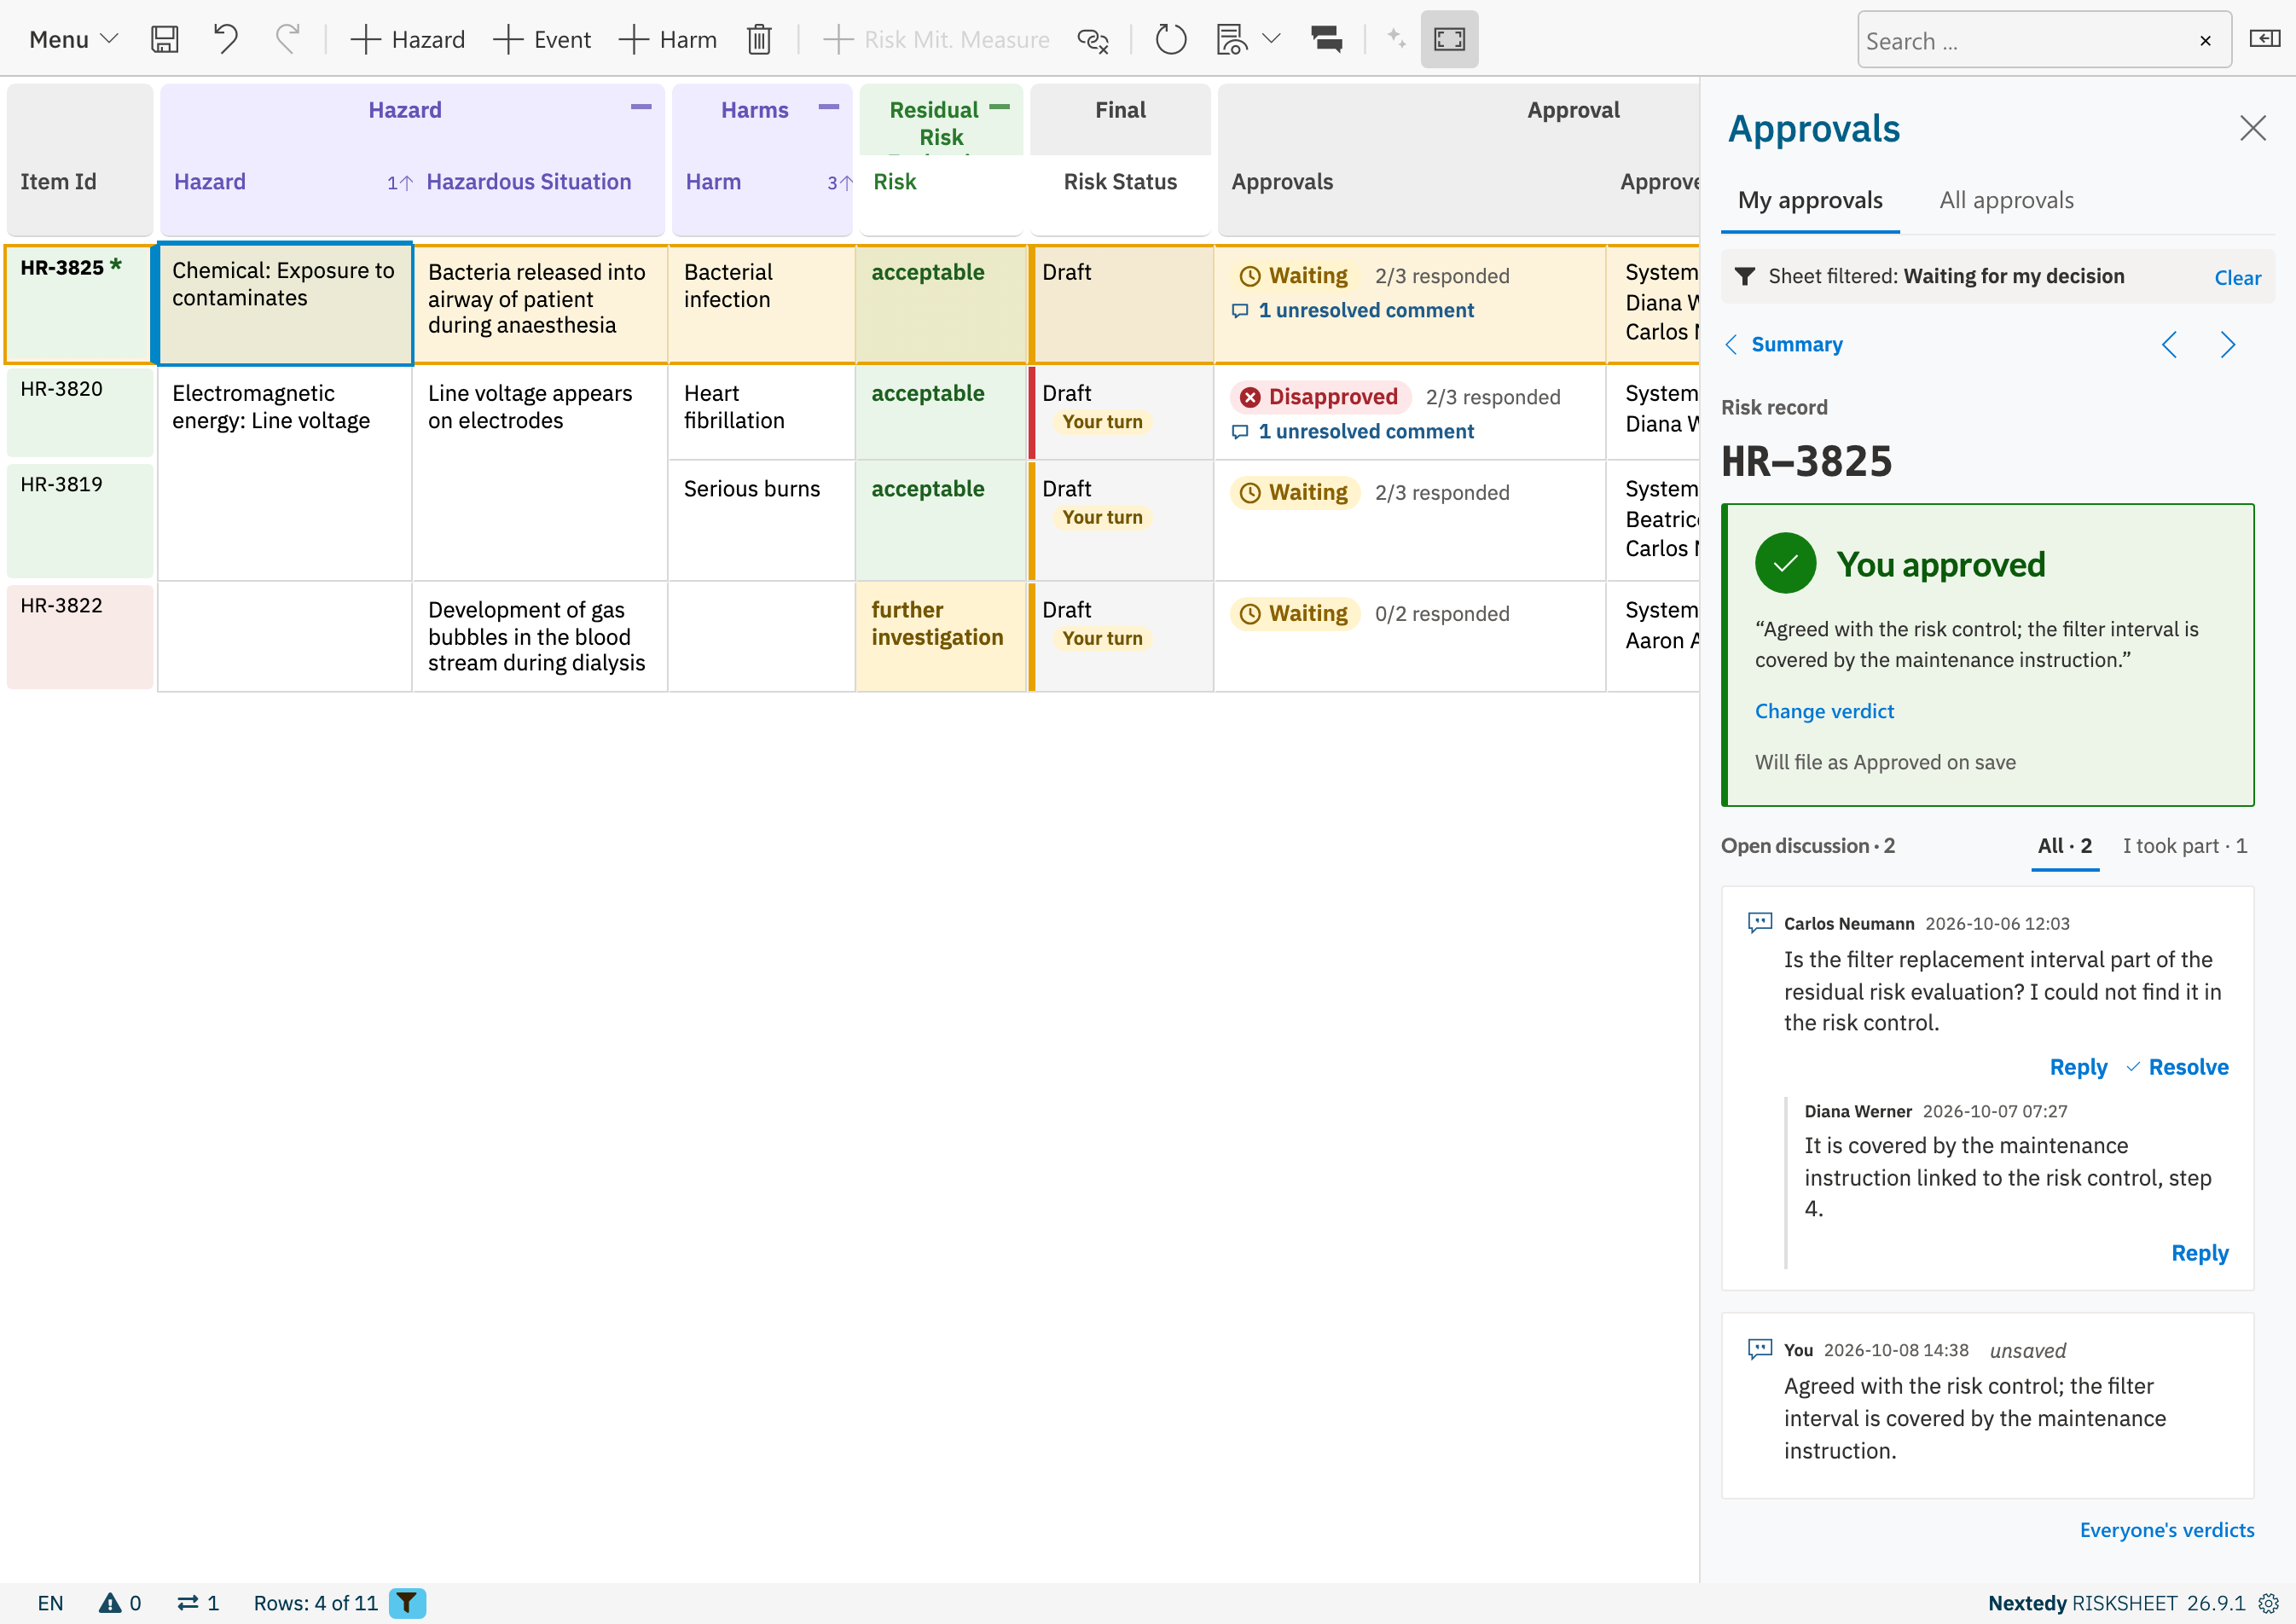Collapse the Hazard column group

pyautogui.click(x=641, y=107)
